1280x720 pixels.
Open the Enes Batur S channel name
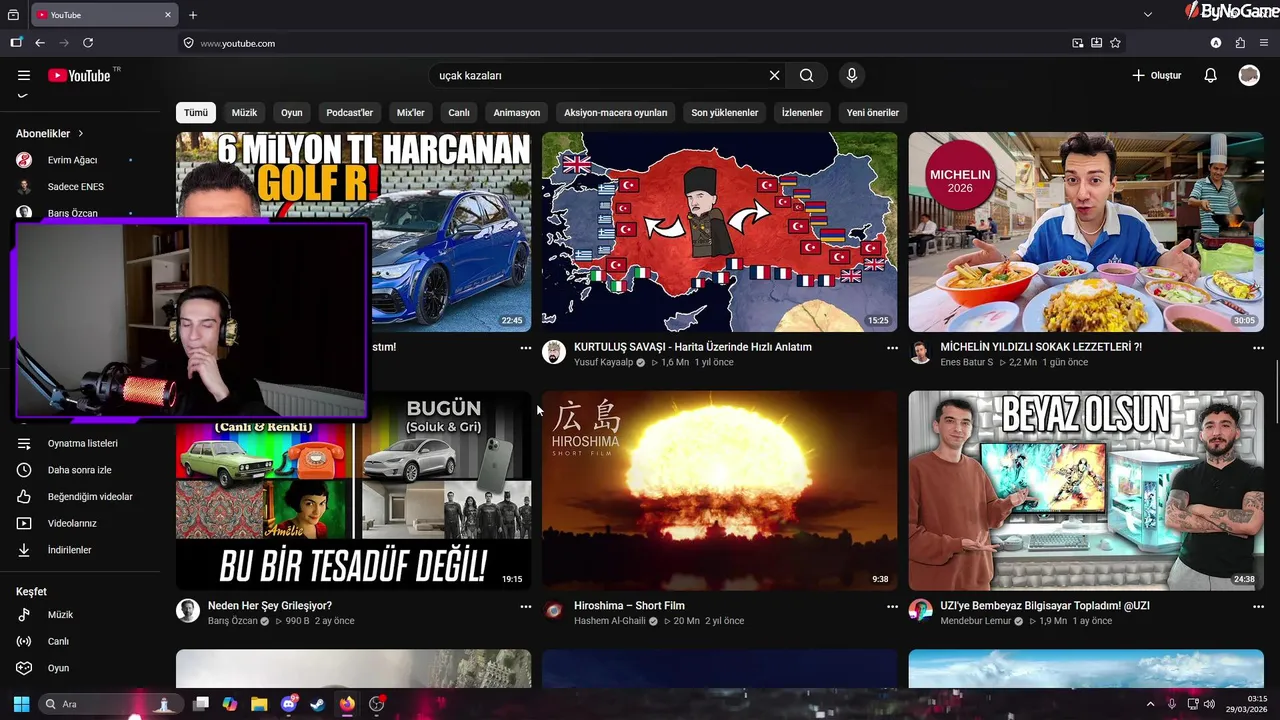click(967, 362)
